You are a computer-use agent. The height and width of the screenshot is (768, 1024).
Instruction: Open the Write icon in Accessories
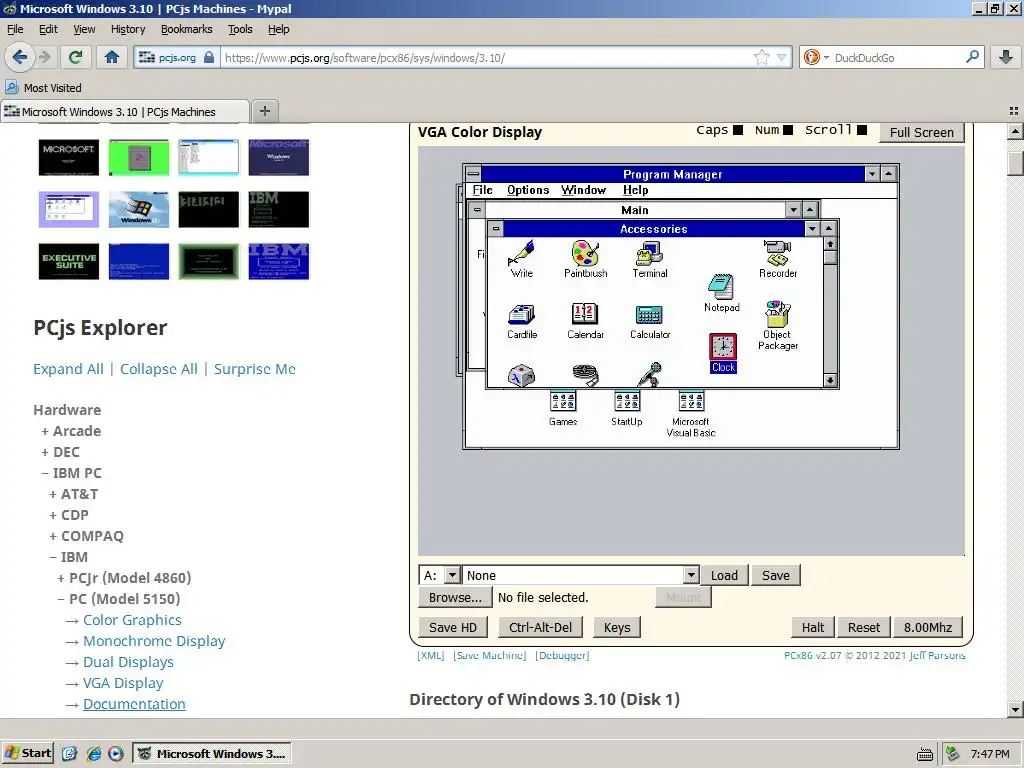tap(521, 259)
